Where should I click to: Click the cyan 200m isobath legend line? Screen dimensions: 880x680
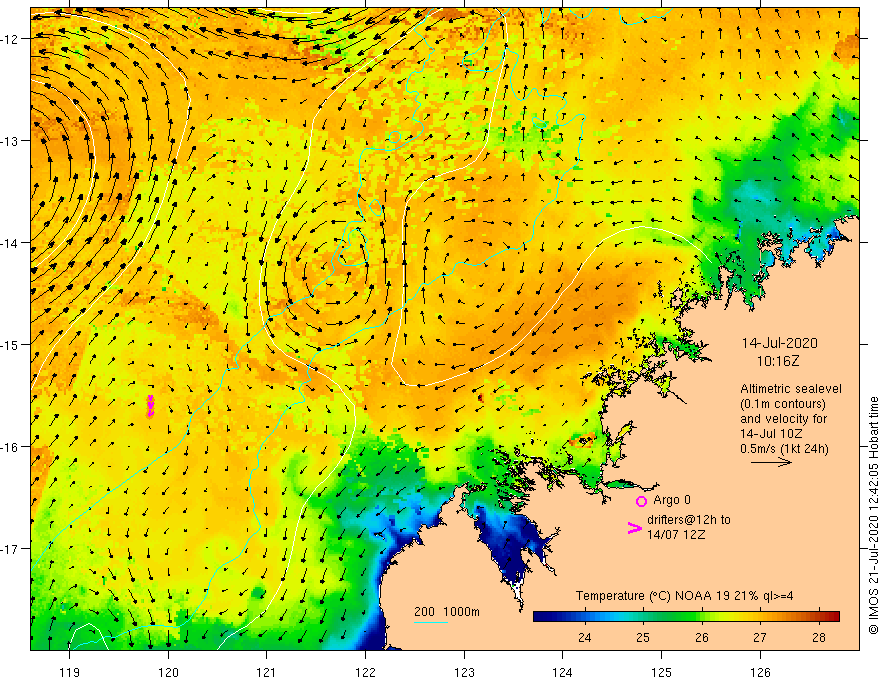pos(431,622)
